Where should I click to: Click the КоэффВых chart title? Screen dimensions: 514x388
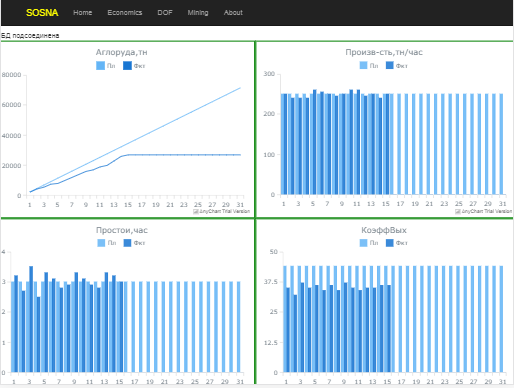pyautogui.click(x=384, y=230)
